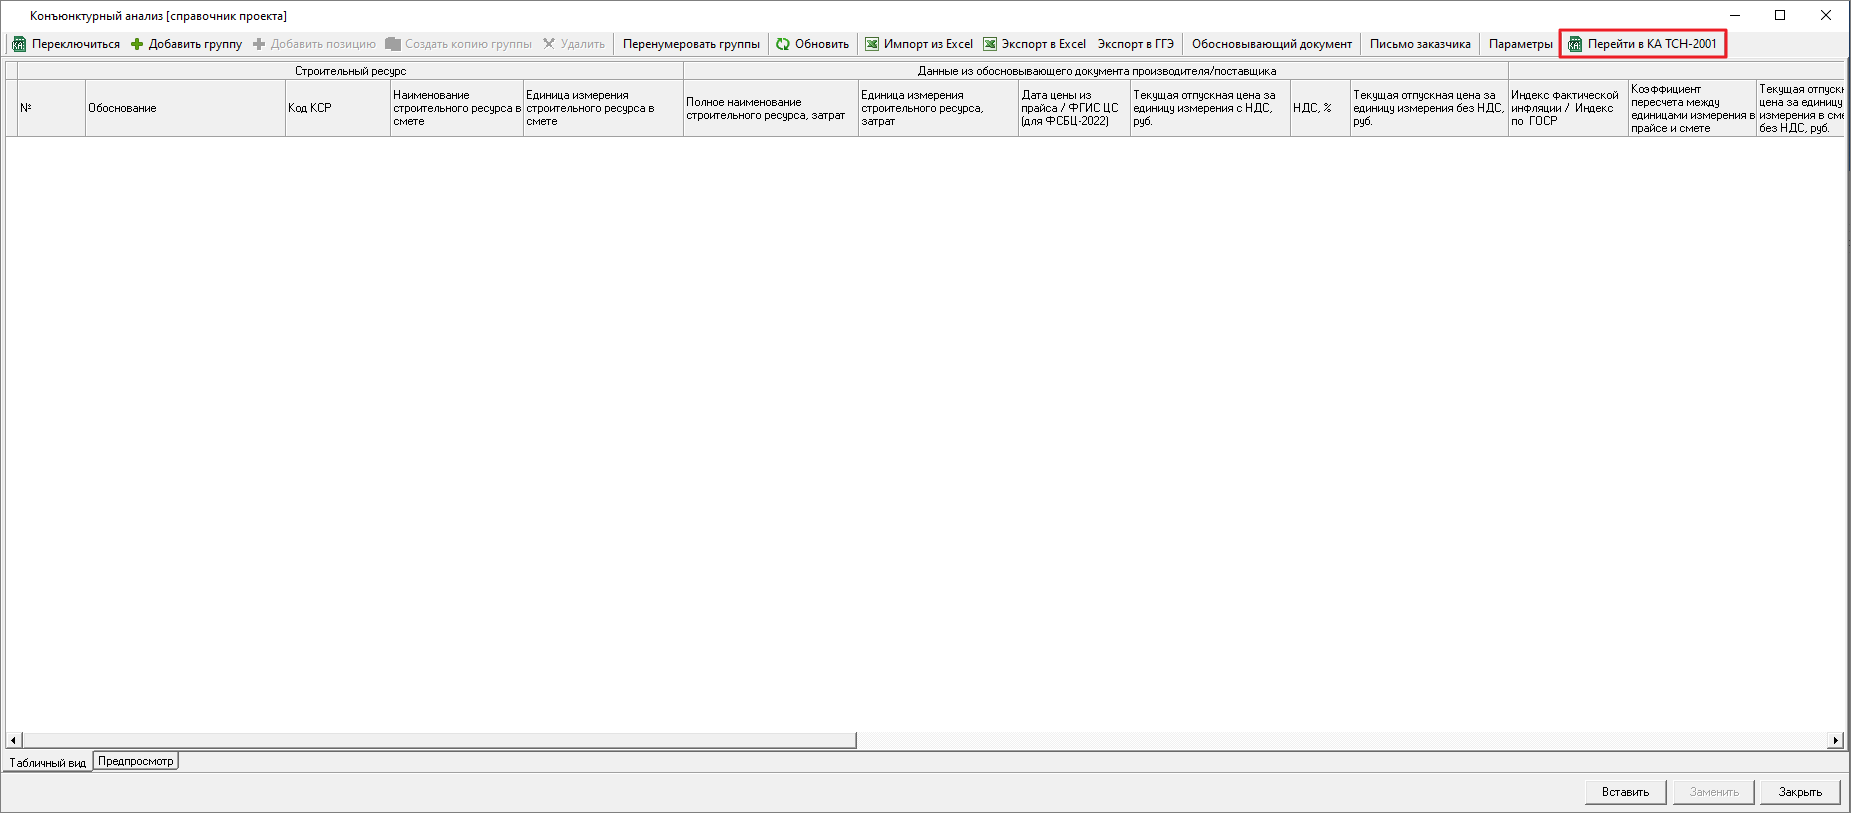The height and width of the screenshot is (813, 1851).
Task: Click the Закрыть button
Action: coord(1800,792)
